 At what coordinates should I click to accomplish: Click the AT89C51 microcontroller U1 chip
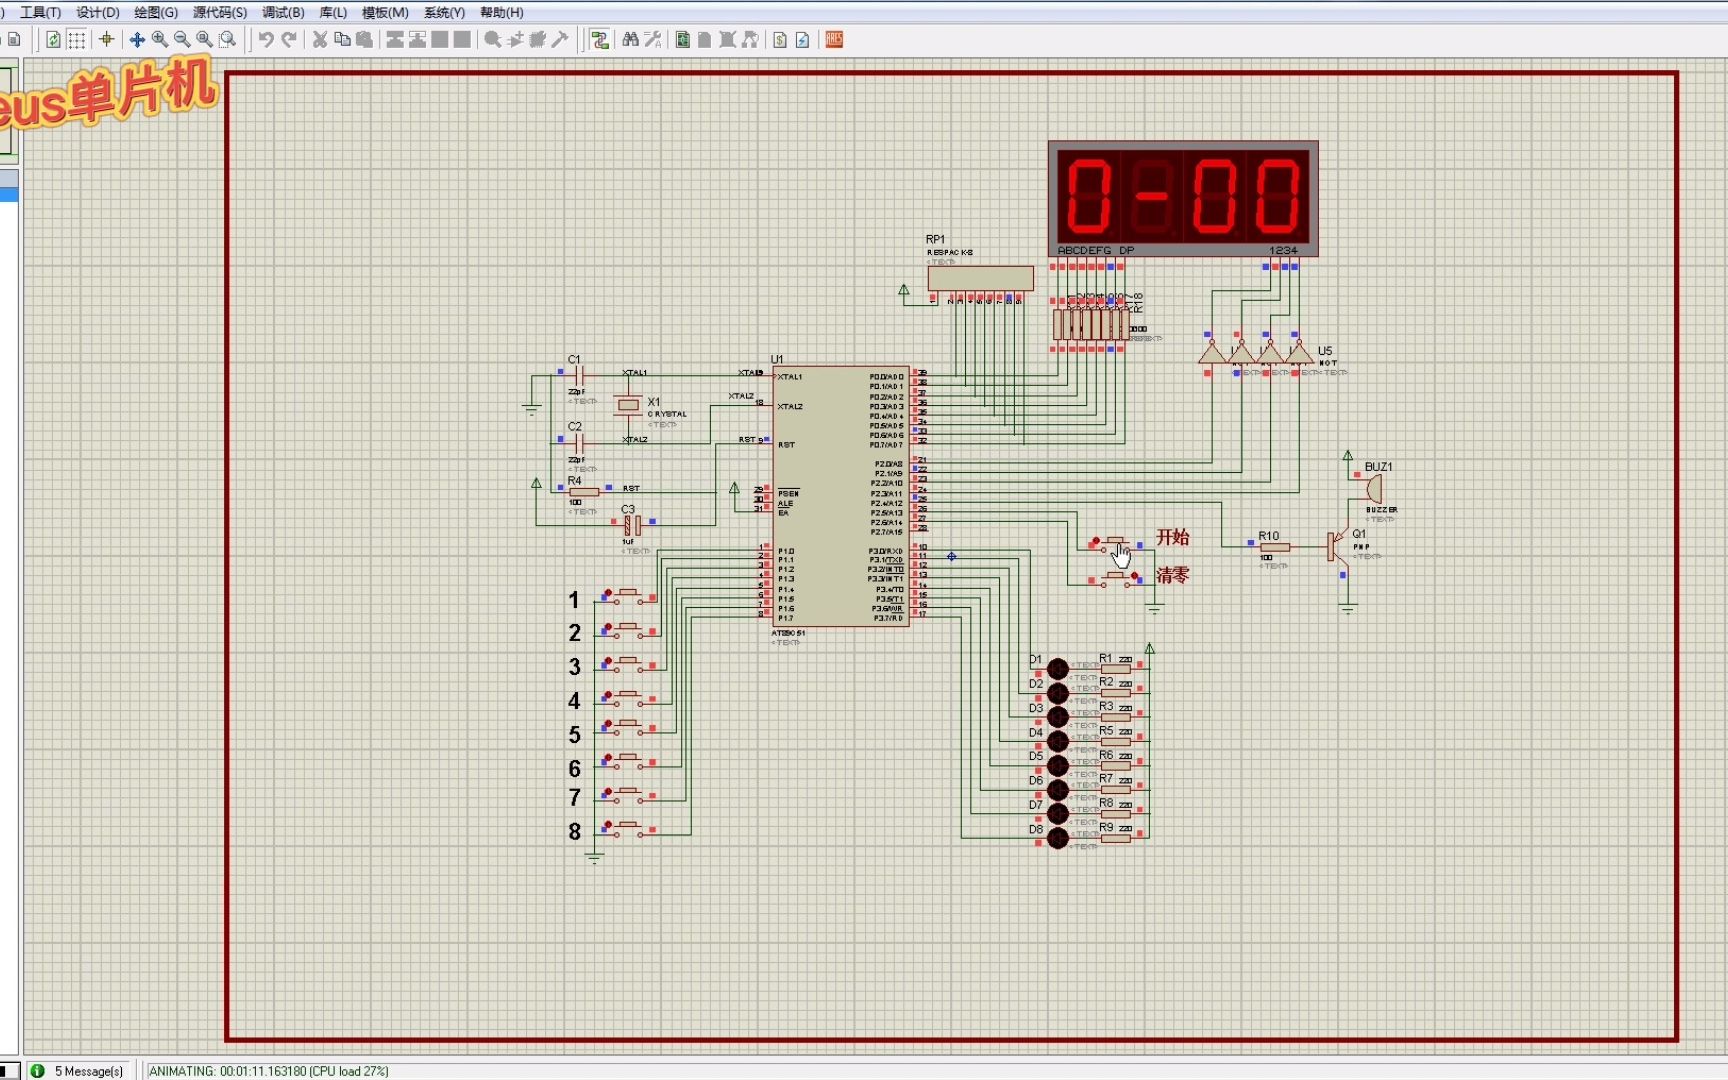click(840, 496)
